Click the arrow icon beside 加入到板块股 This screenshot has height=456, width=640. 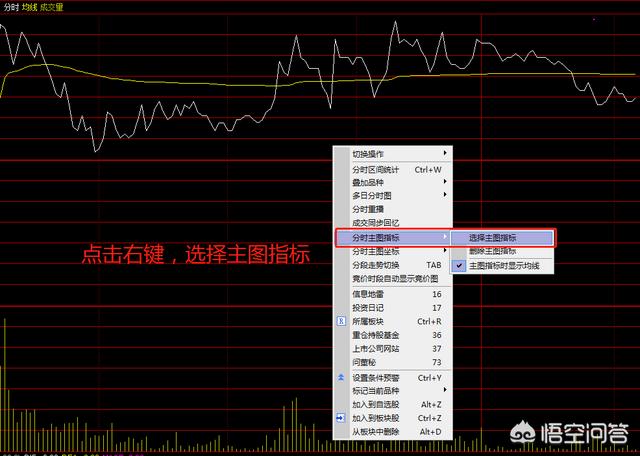[x=341, y=418]
